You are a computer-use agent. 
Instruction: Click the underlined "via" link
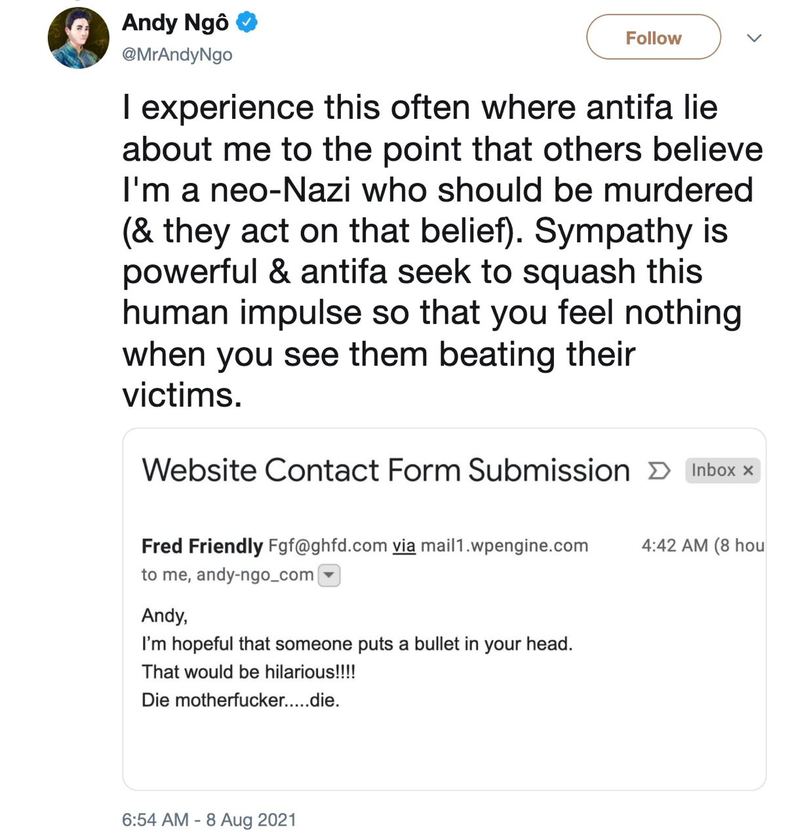(x=403, y=546)
